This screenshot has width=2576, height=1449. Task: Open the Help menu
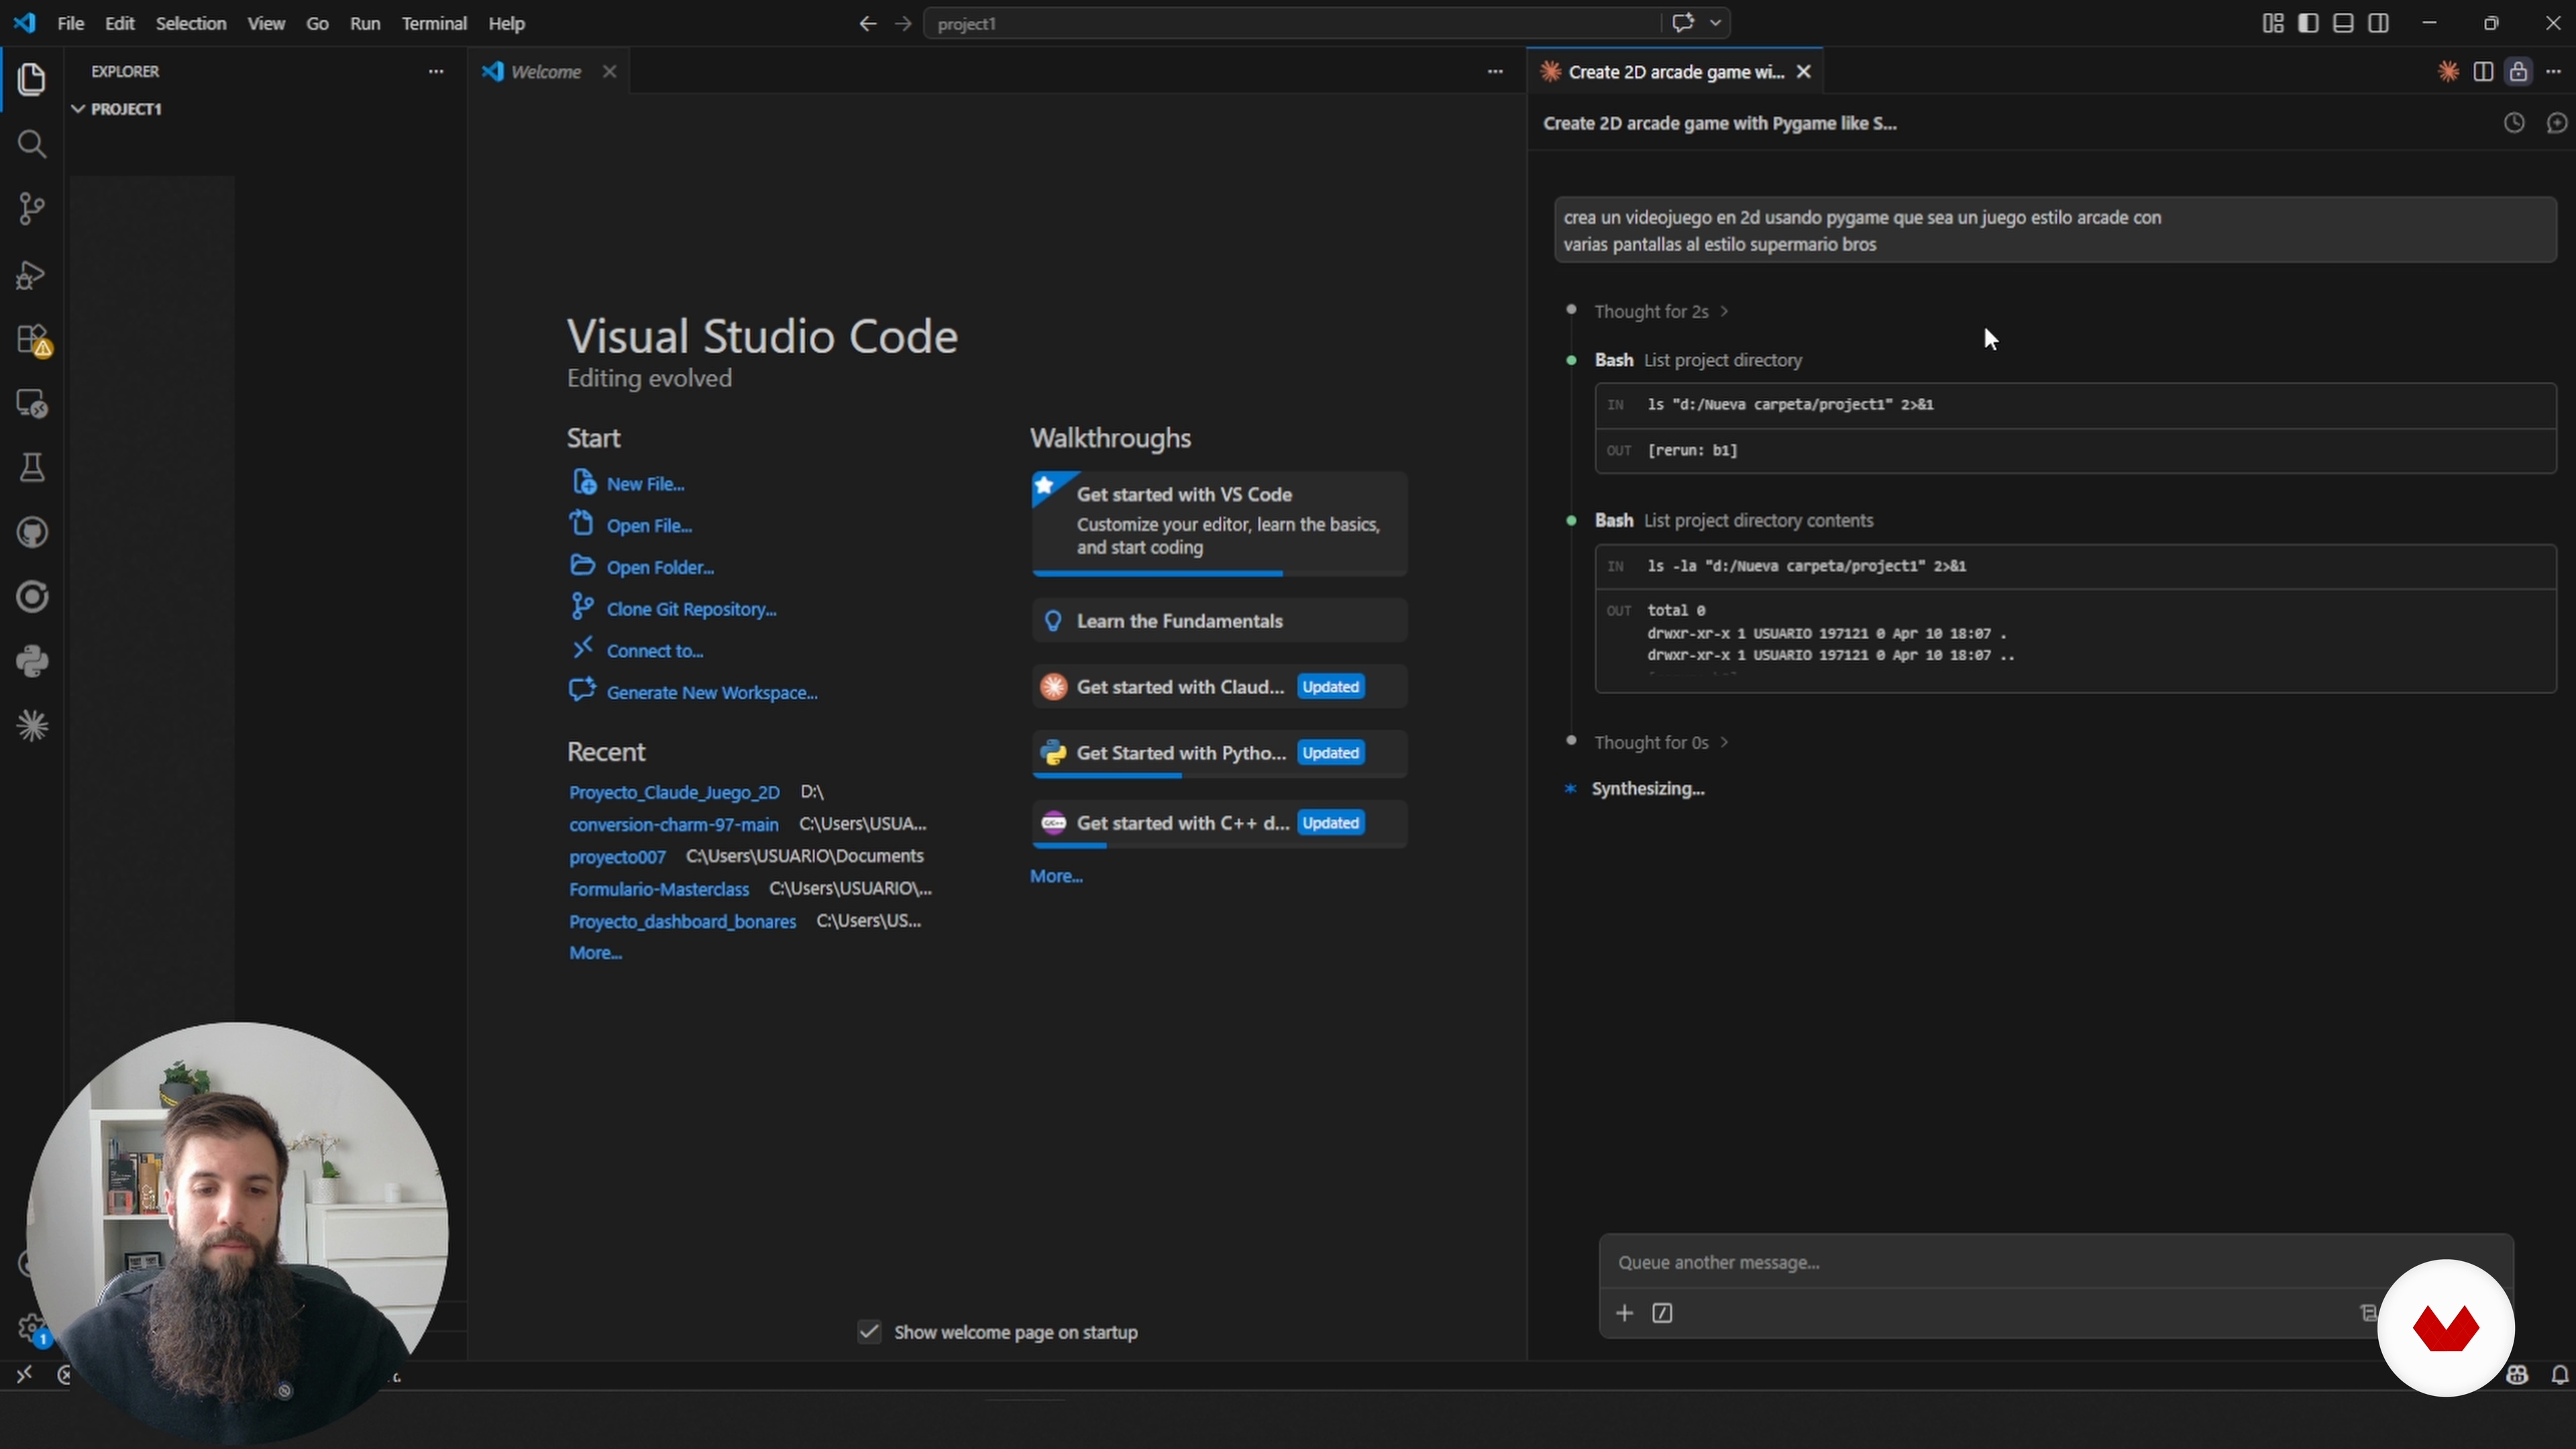tap(506, 23)
